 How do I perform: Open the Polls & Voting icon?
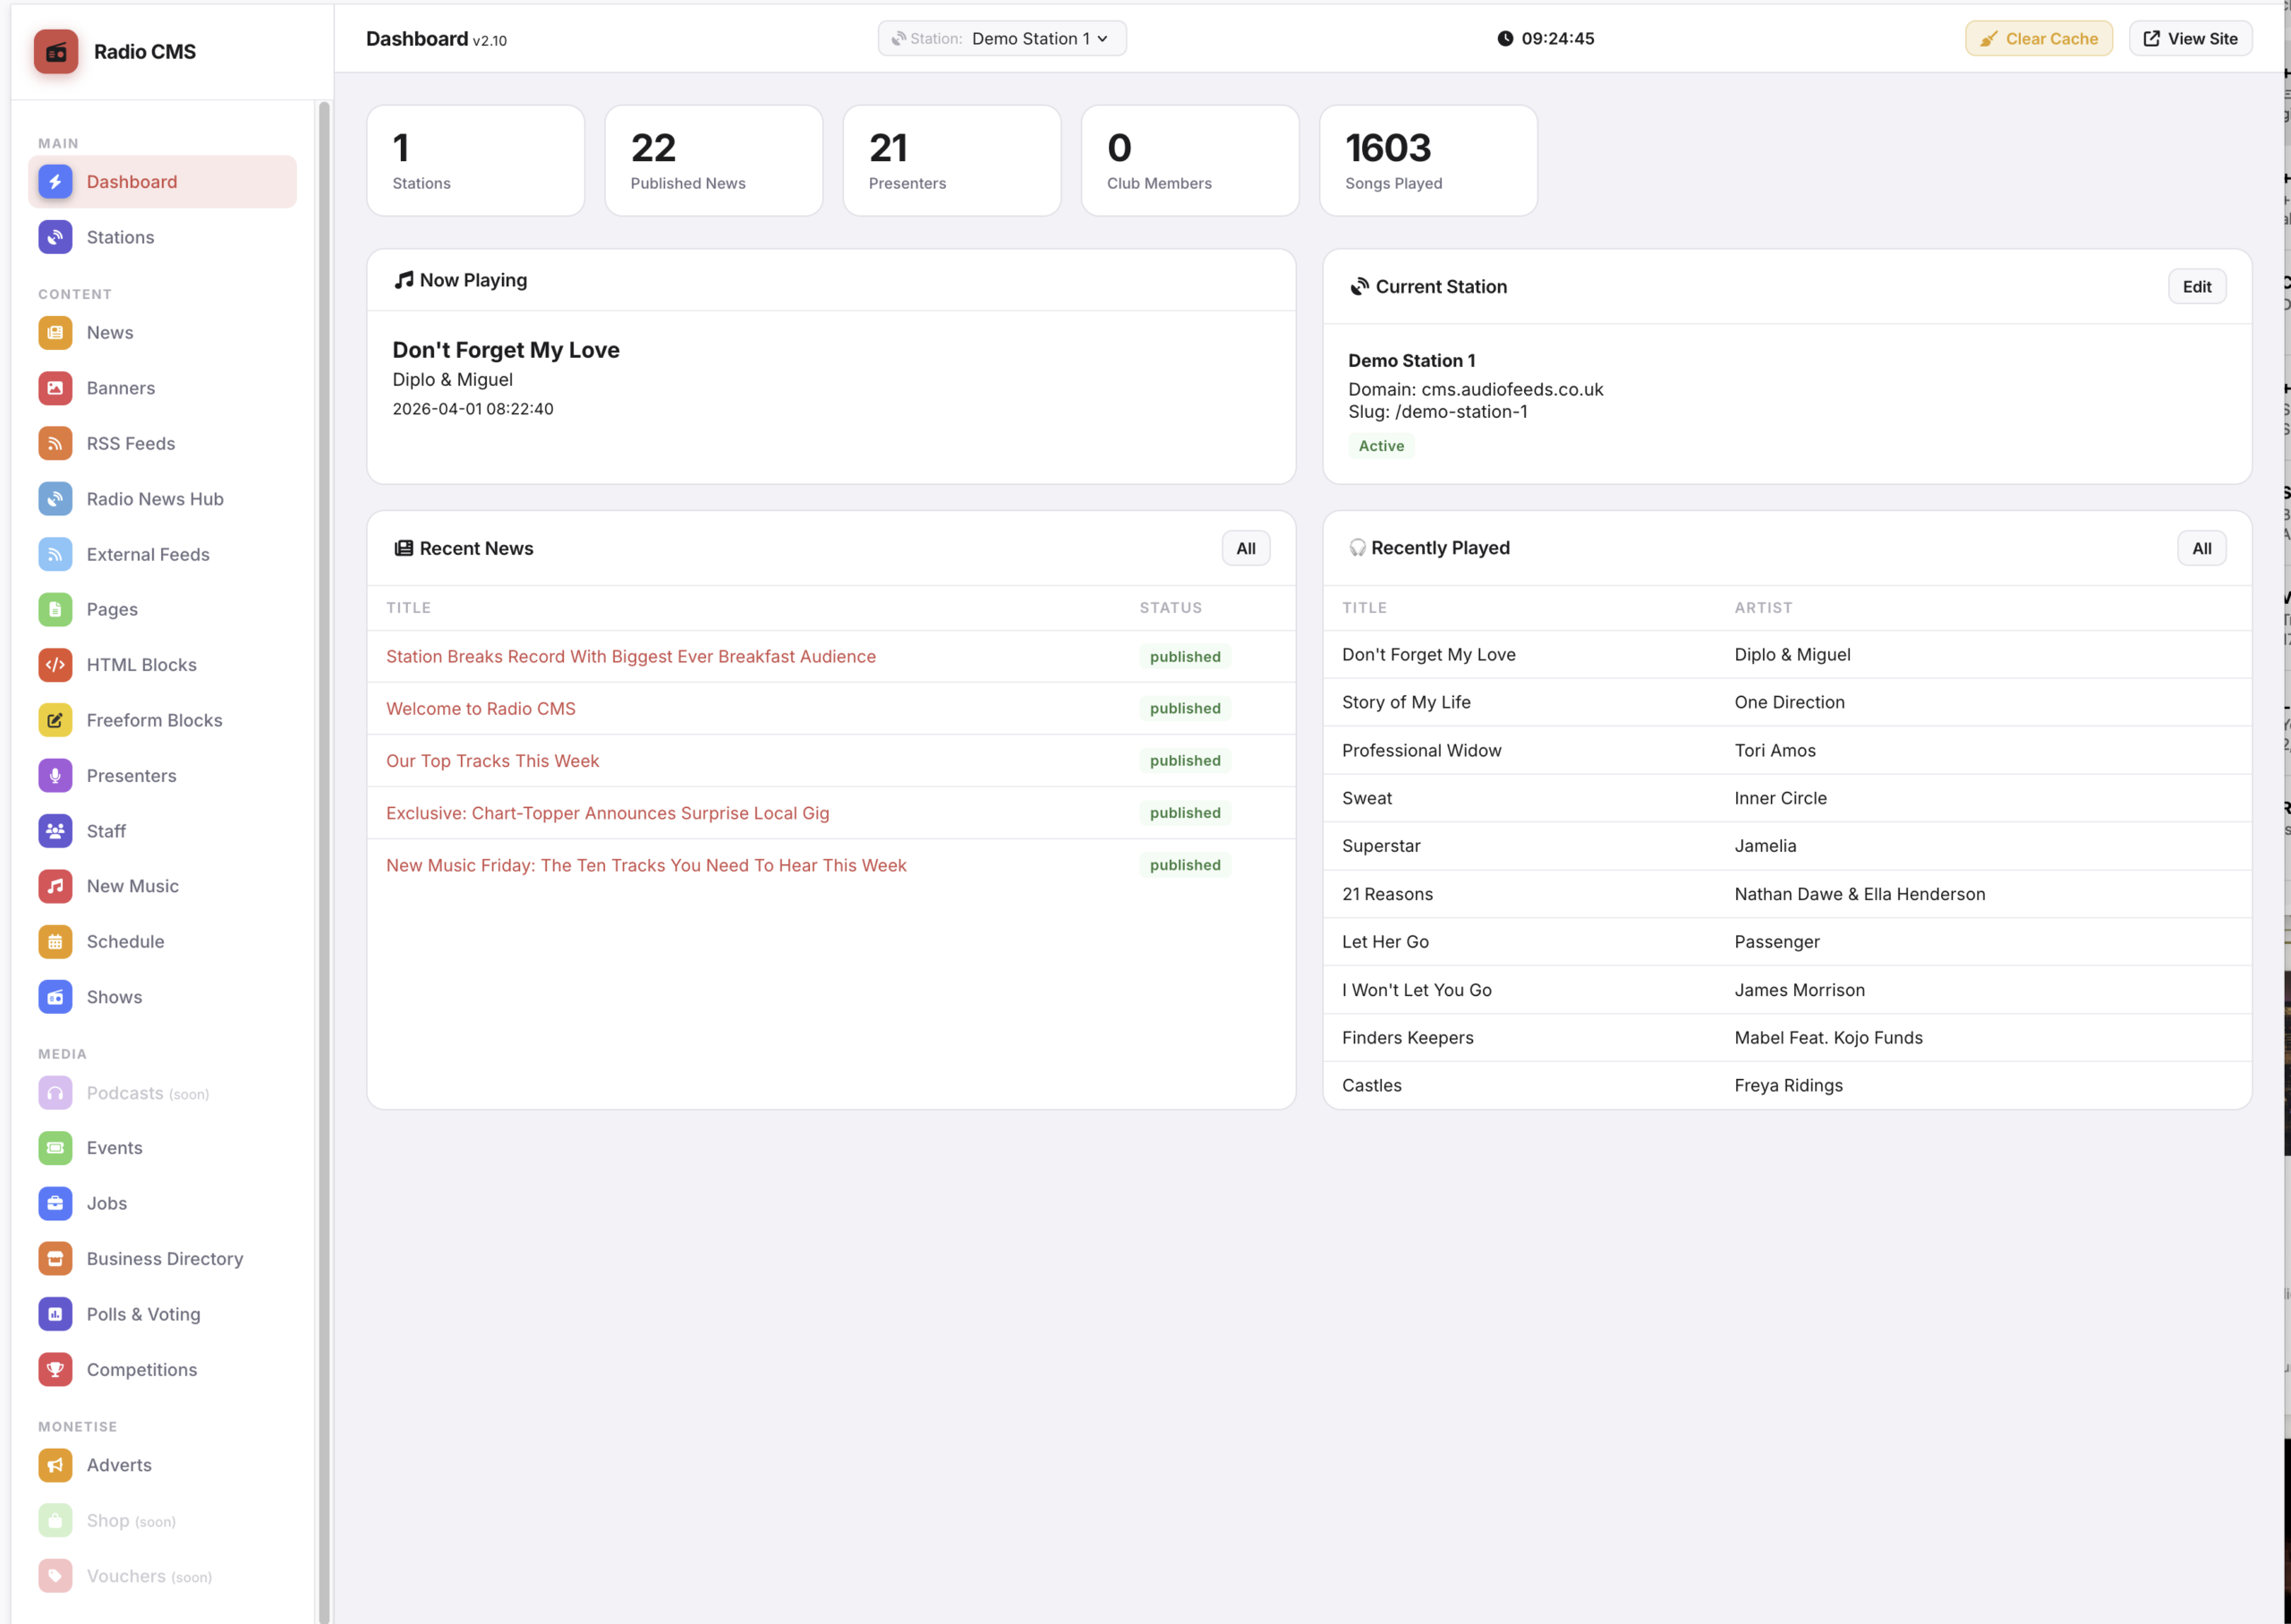coord(55,1314)
